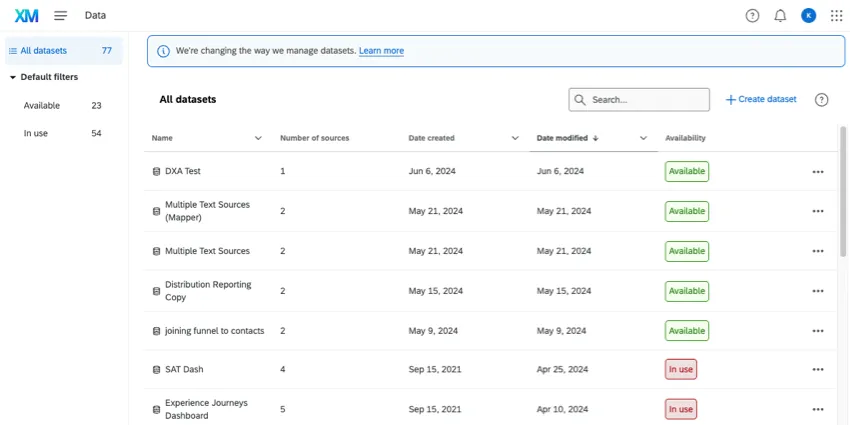This screenshot has width=850, height=425.
Task: Open the hamburger navigation menu
Action: [61, 15]
